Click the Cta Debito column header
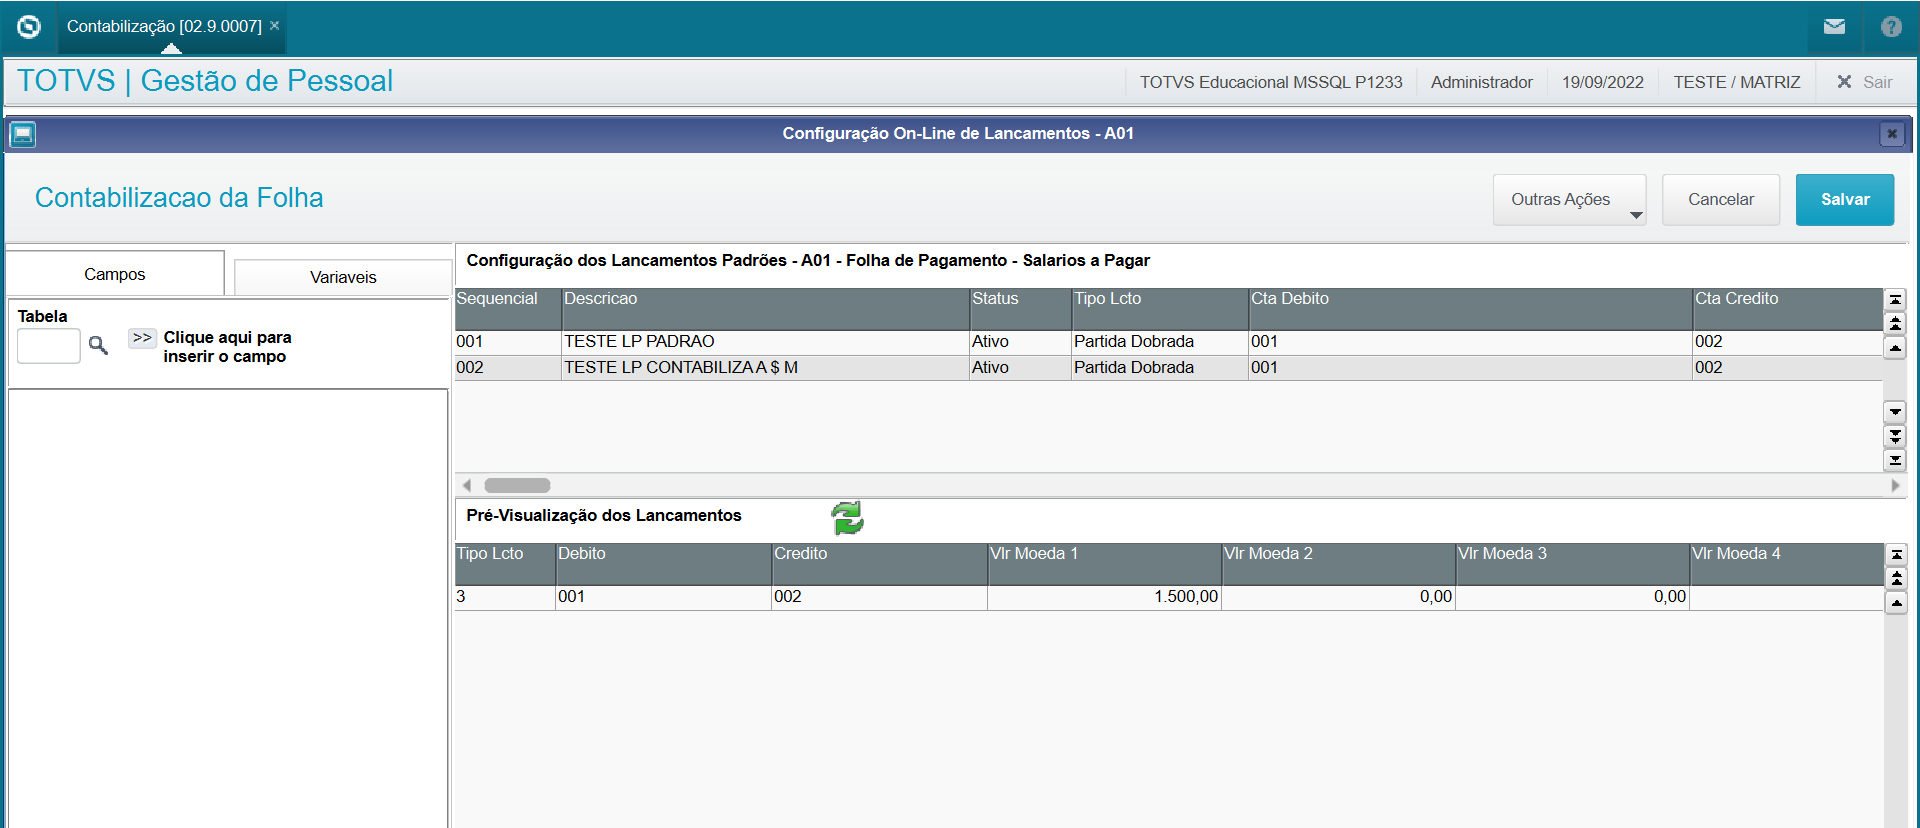The width and height of the screenshot is (1920, 828). pos(1470,309)
